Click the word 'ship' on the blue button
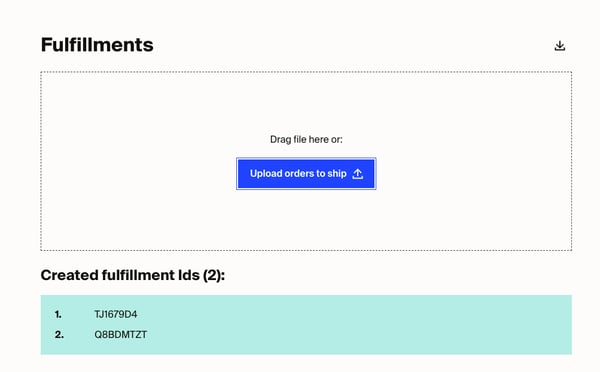 [x=337, y=174]
